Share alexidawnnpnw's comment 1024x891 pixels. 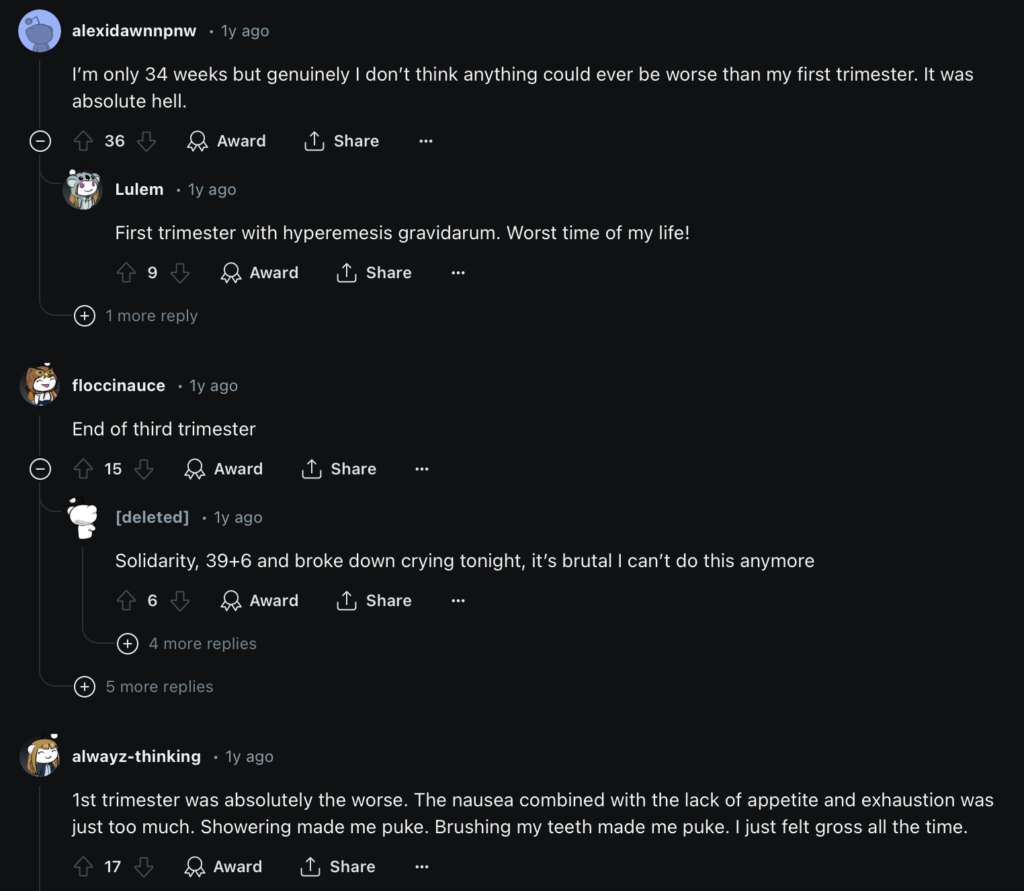(x=342, y=141)
